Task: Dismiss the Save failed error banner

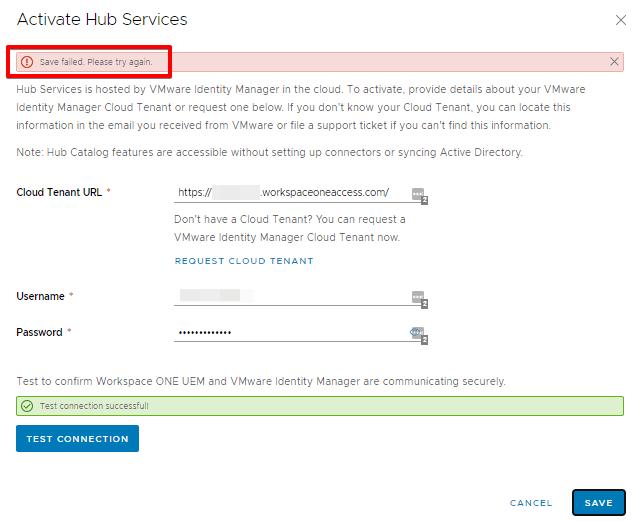Action: (614, 62)
